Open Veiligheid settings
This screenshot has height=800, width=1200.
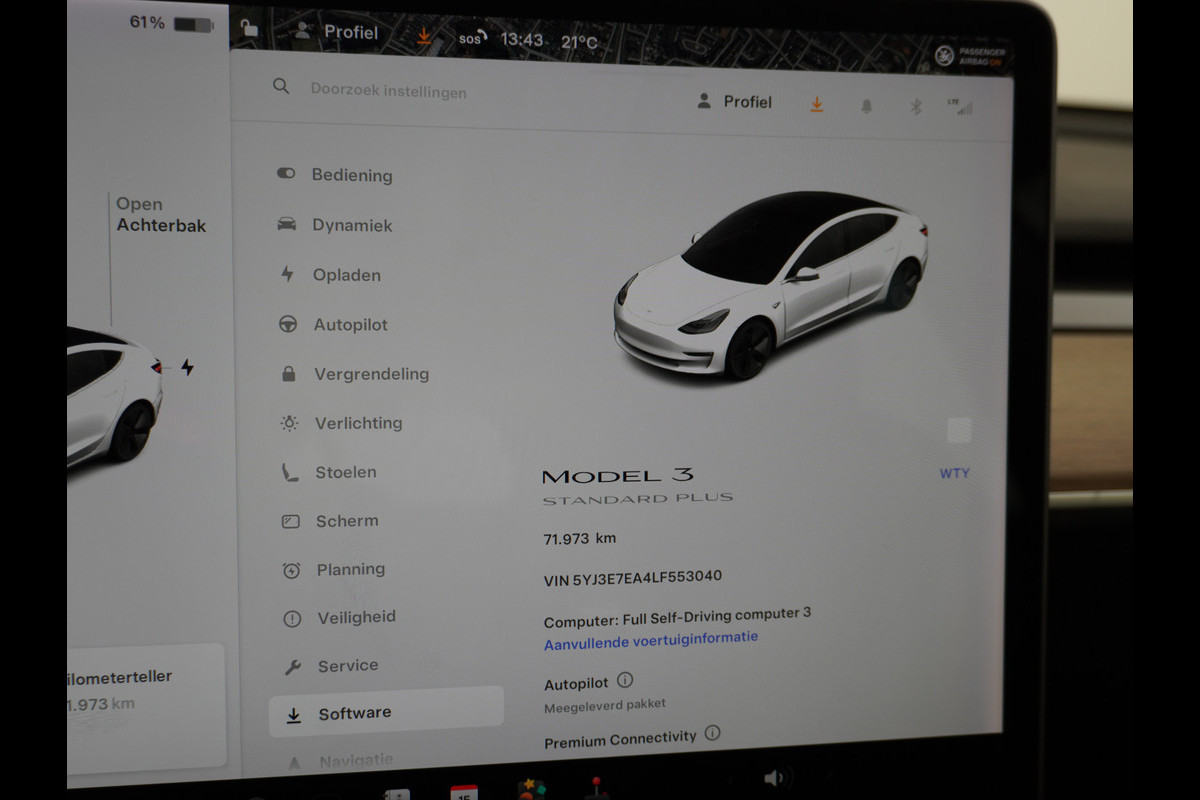(x=357, y=617)
